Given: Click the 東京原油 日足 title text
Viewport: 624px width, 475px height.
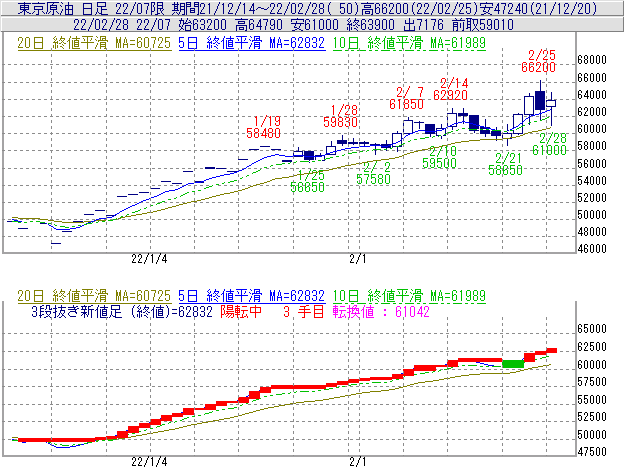Looking at the screenshot, I should (x=63, y=8).
